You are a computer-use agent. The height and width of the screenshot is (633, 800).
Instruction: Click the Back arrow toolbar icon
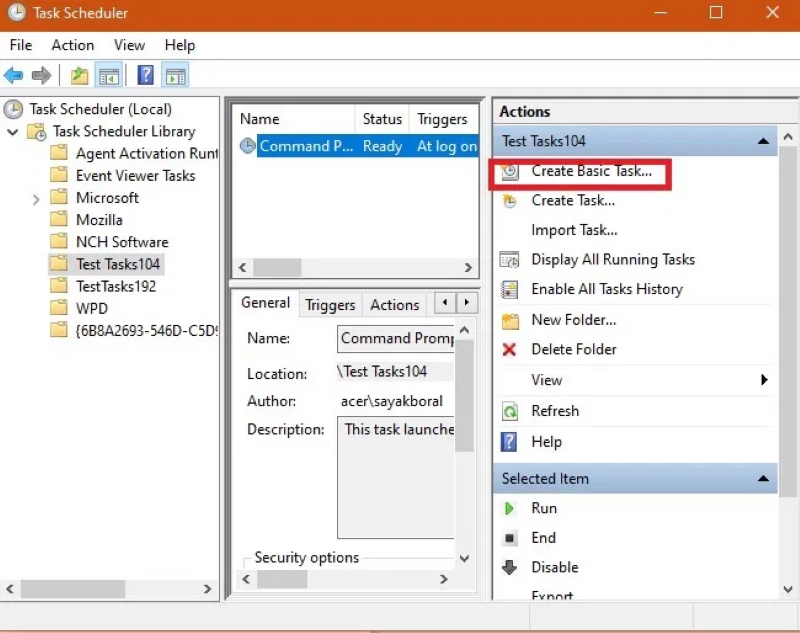(x=14, y=76)
